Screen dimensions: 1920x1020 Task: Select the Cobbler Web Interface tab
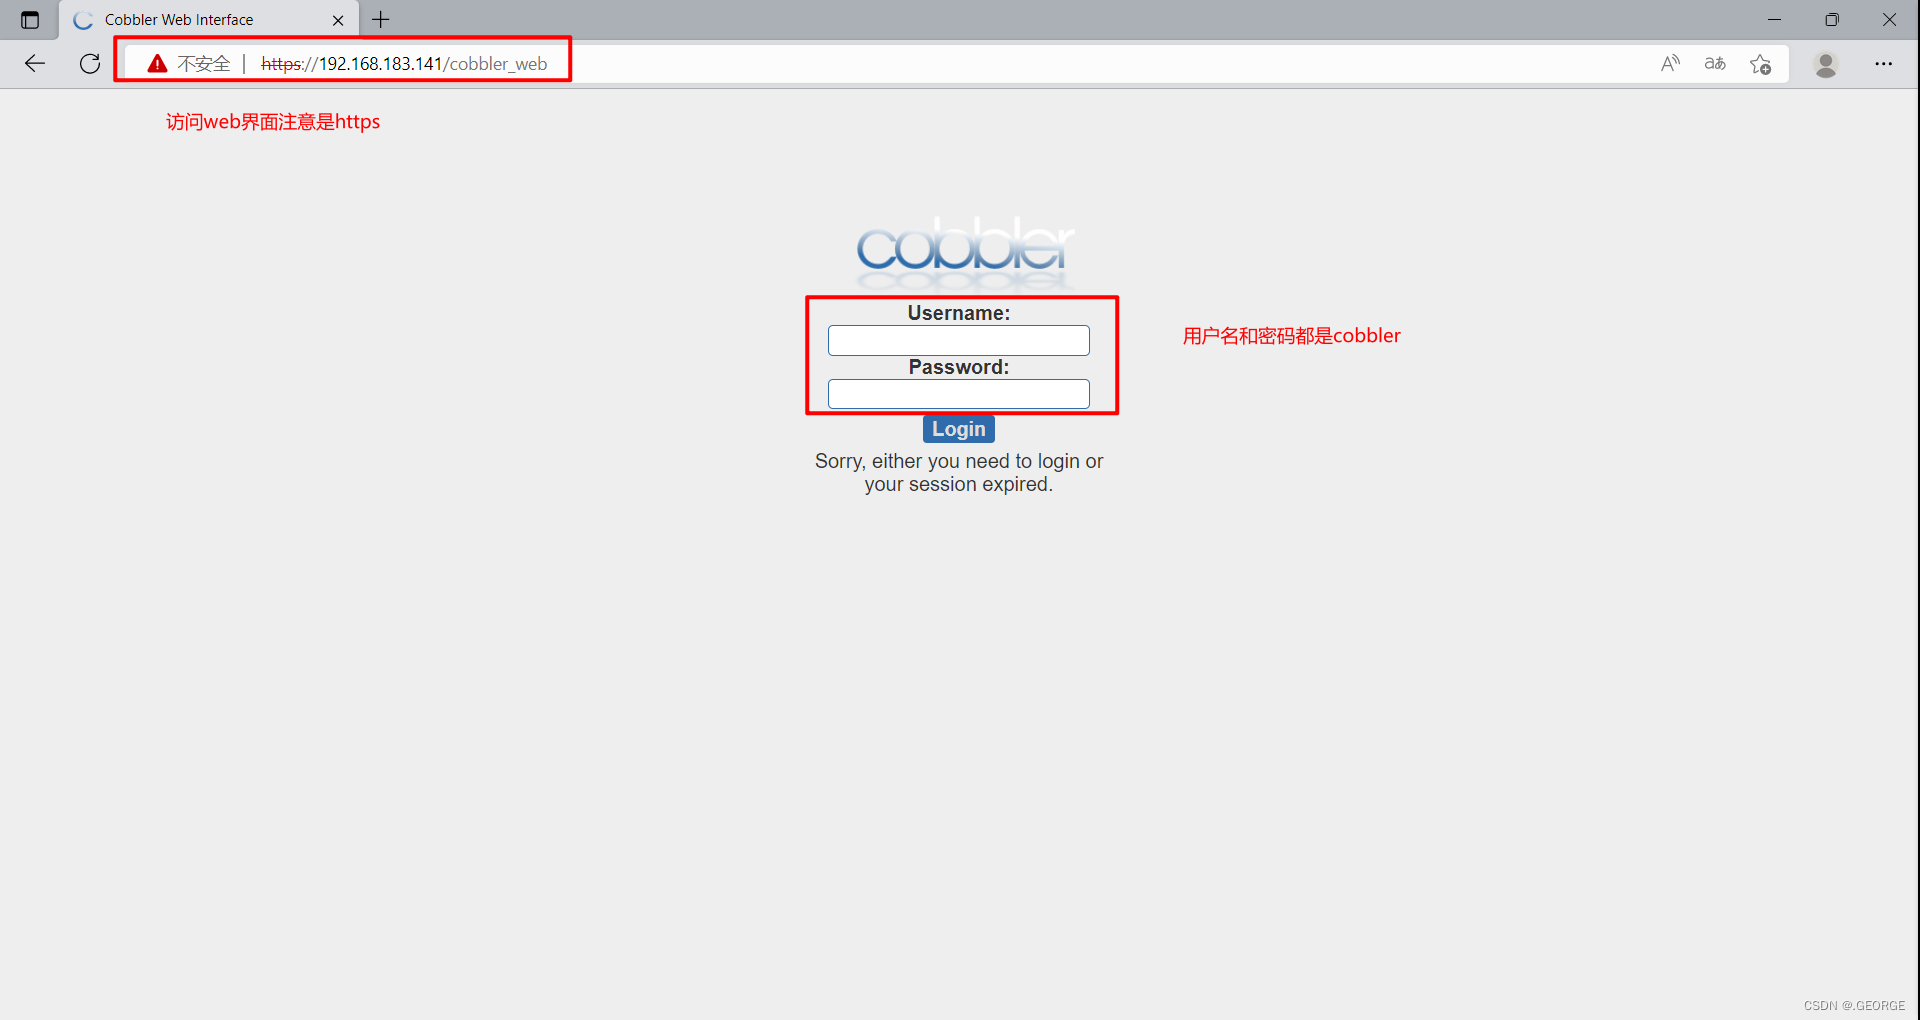pyautogui.click(x=209, y=20)
